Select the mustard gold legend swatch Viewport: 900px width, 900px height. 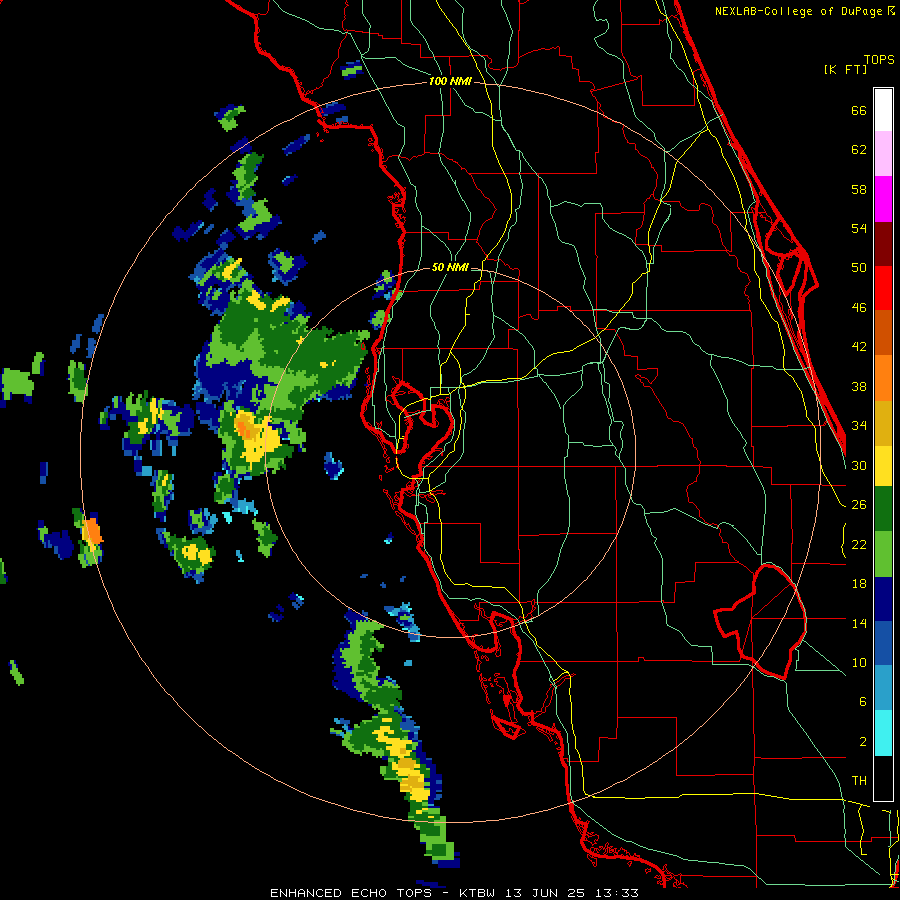pos(883,423)
